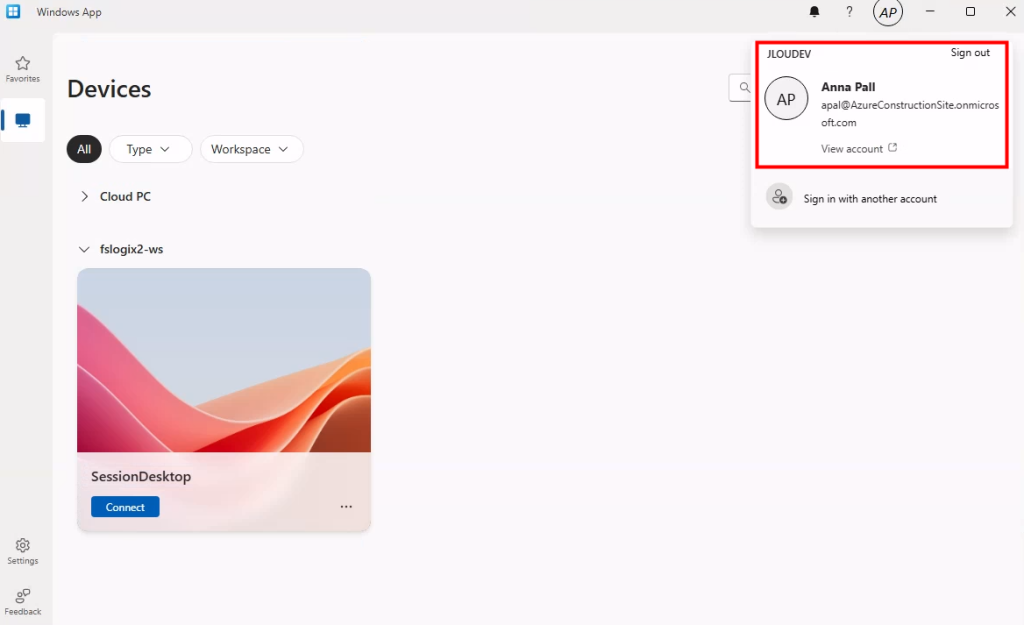This screenshot has width=1024, height=625.
Task: Click the Windows App logo icon
Action: point(14,12)
